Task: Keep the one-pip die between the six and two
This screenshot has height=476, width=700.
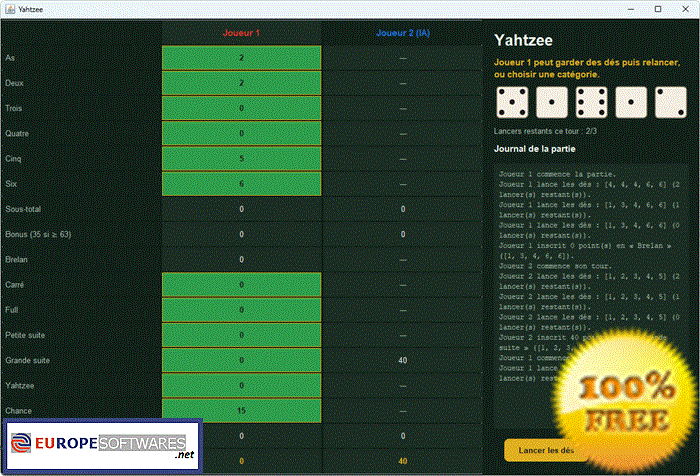Action: (631, 102)
